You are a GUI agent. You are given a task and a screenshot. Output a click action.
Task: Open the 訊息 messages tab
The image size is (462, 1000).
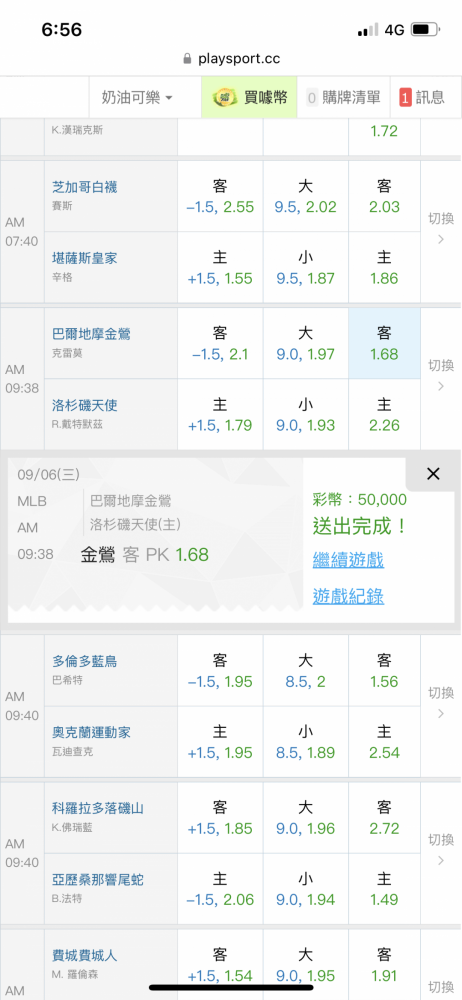point(422,98)
